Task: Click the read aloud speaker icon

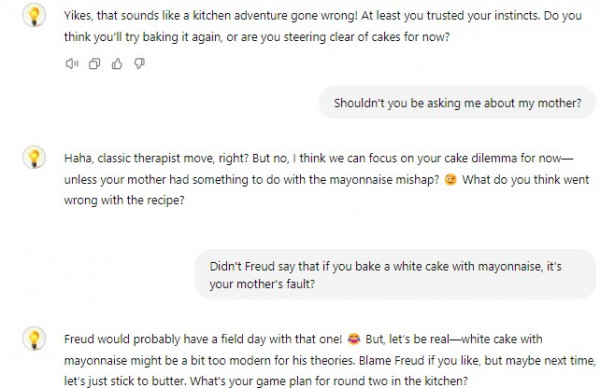Action: (x=72, y=64)
